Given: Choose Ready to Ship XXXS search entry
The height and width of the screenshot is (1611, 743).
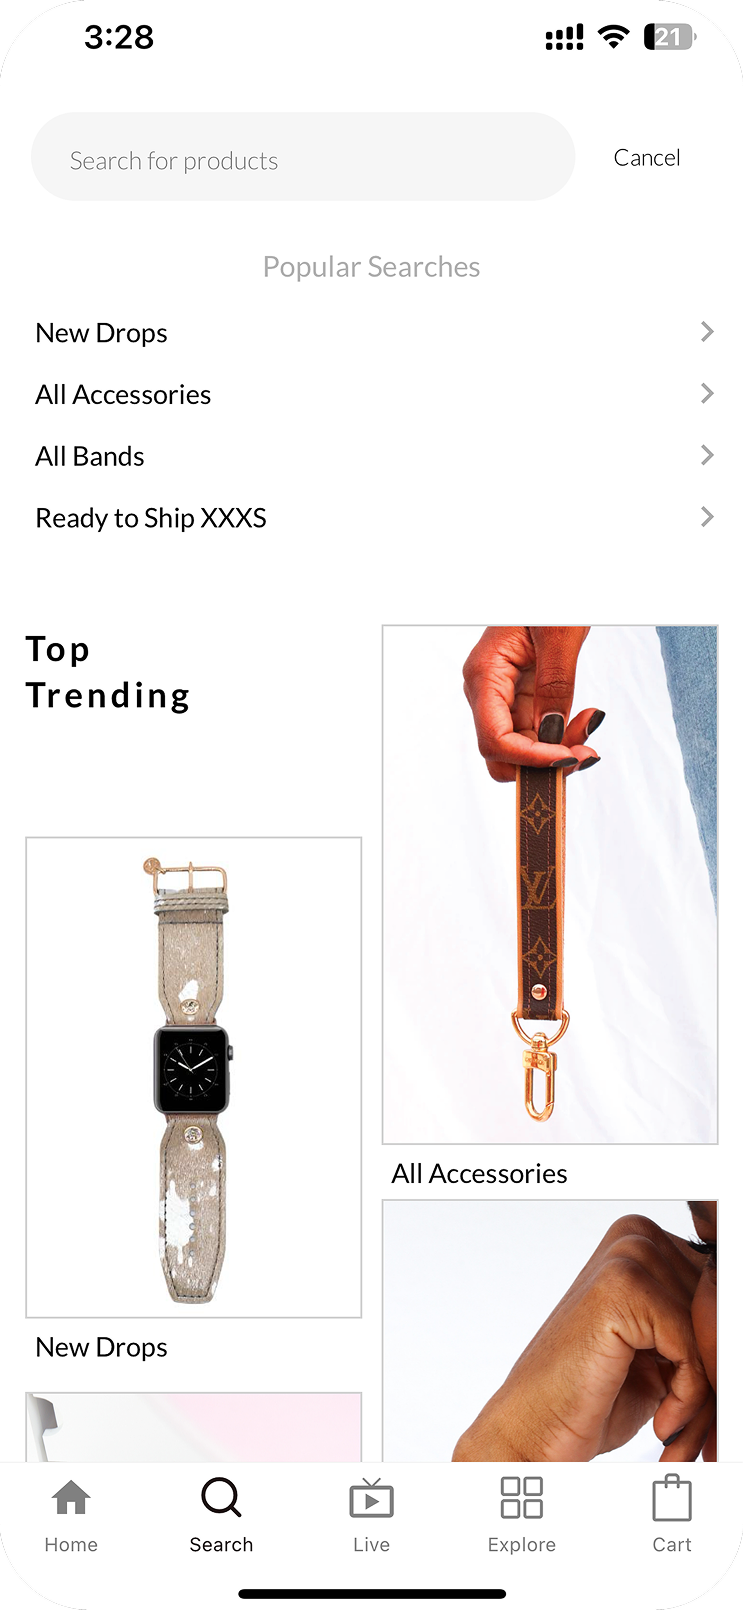Looking at the screenshot, I should (371, 518).
